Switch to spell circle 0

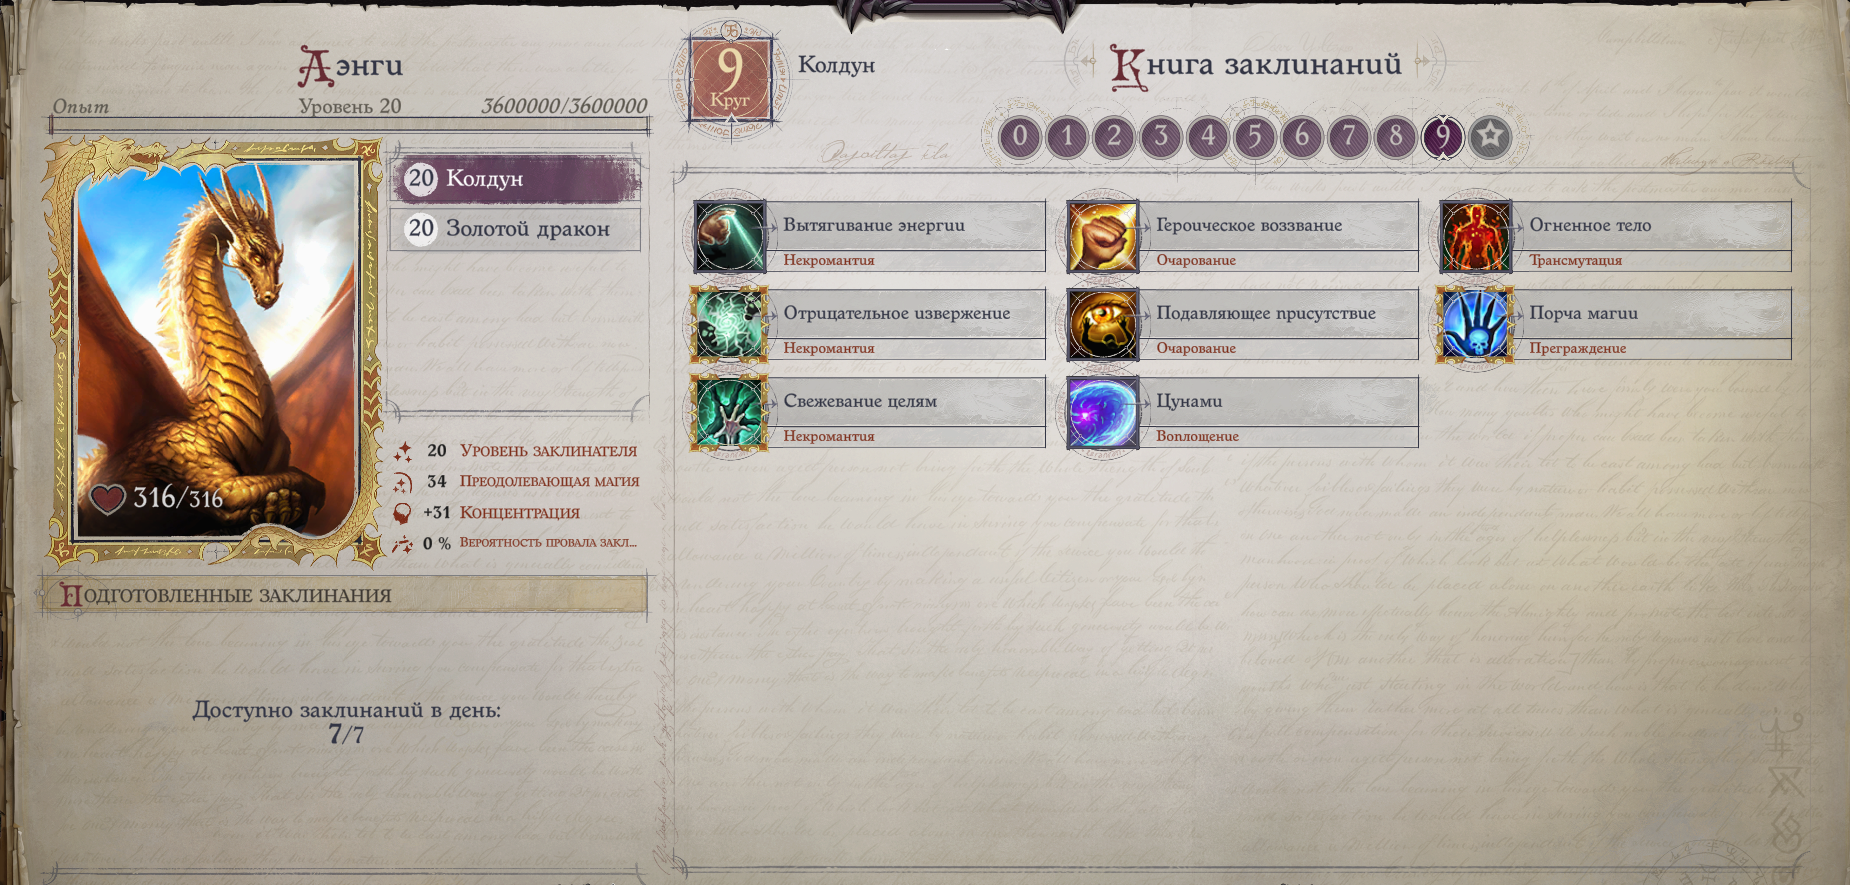1020,136
